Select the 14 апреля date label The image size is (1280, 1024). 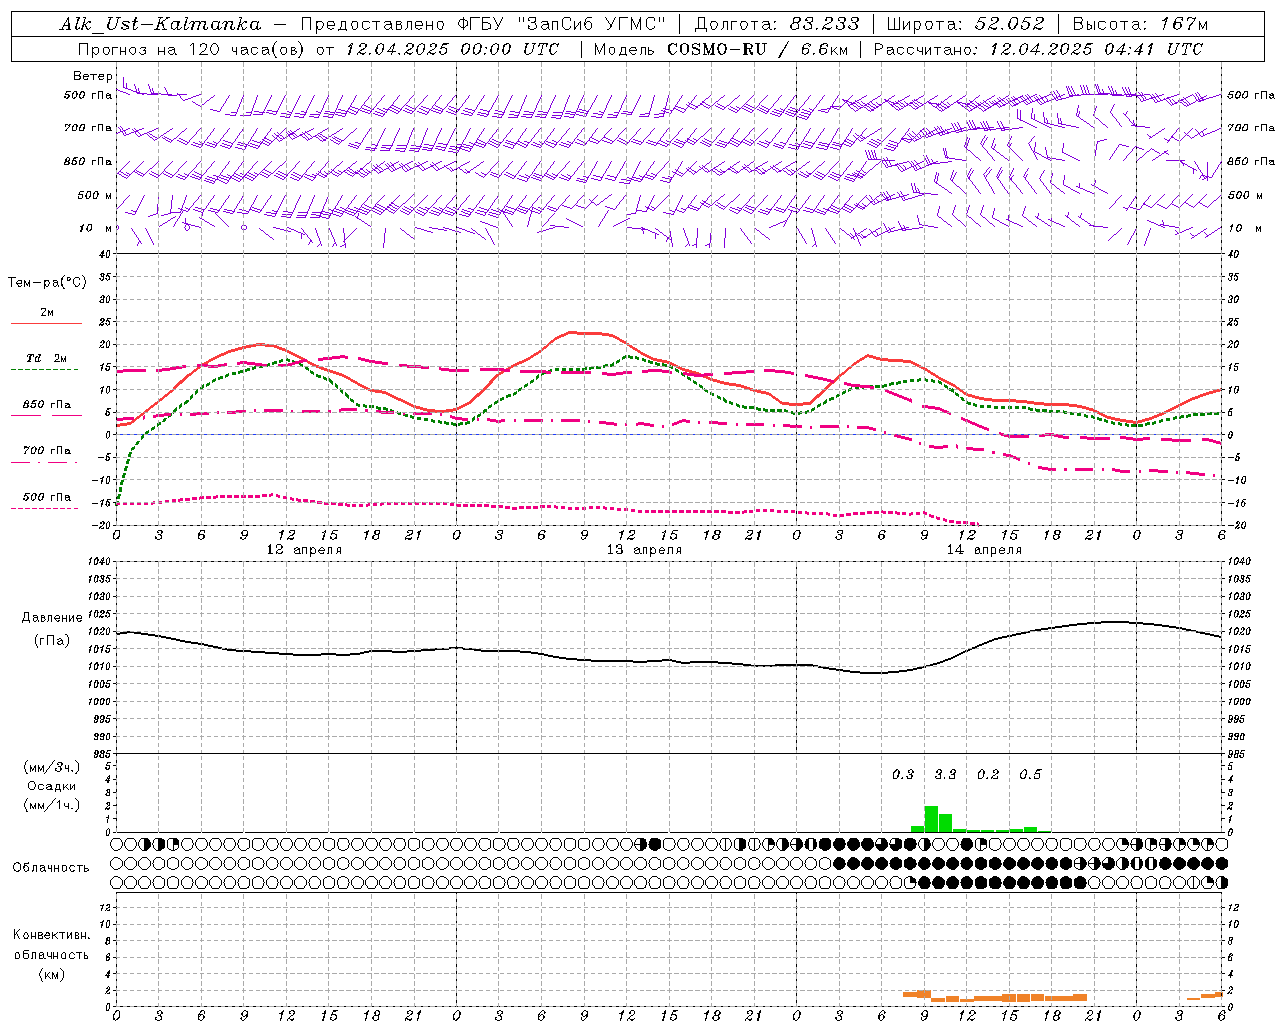coord(984,550)
